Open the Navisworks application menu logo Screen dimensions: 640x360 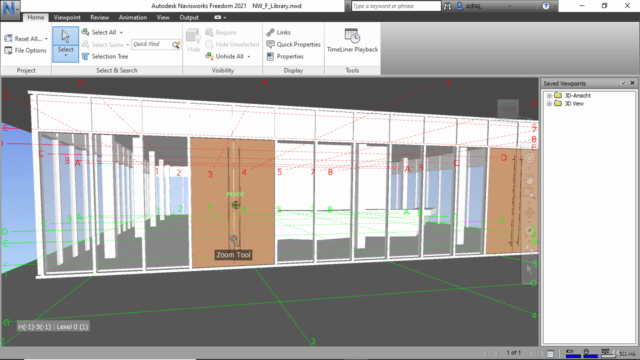pos(10,9)
